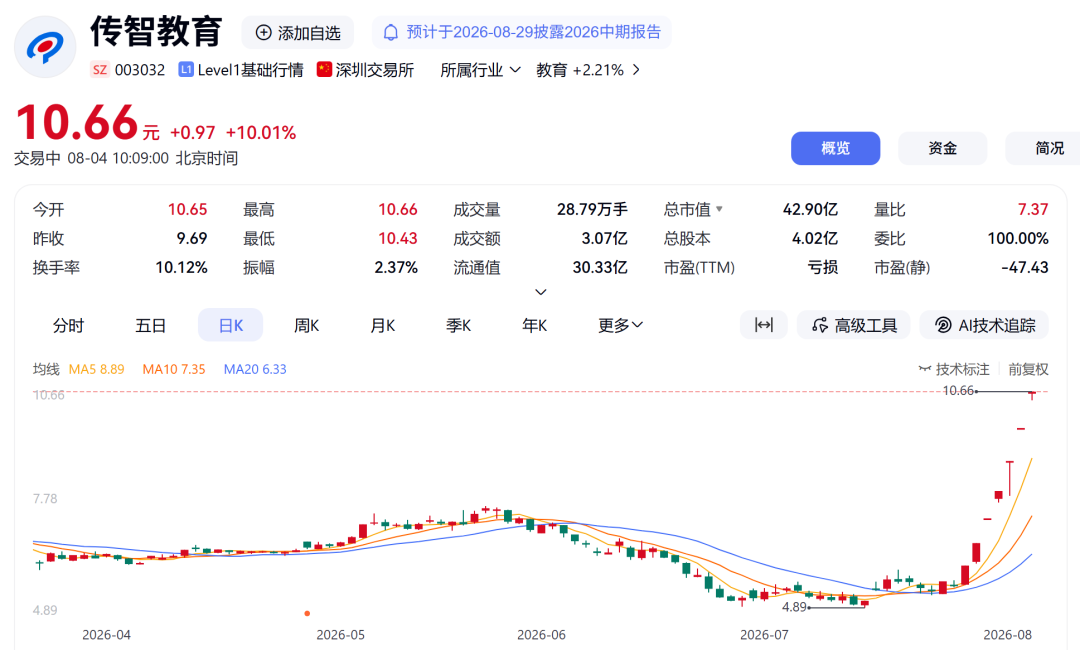Click the stock code 003032
1080x650 pixels.
(x=140, y=70)
